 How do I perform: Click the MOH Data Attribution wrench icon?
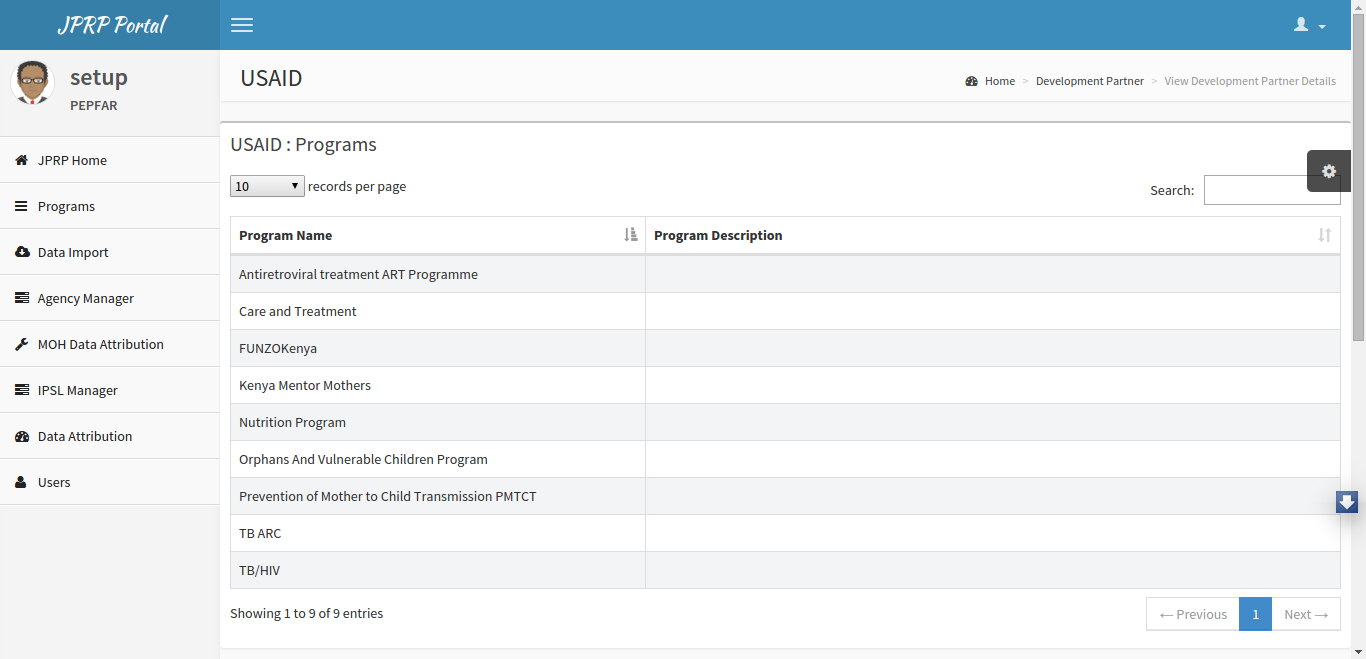21,344
